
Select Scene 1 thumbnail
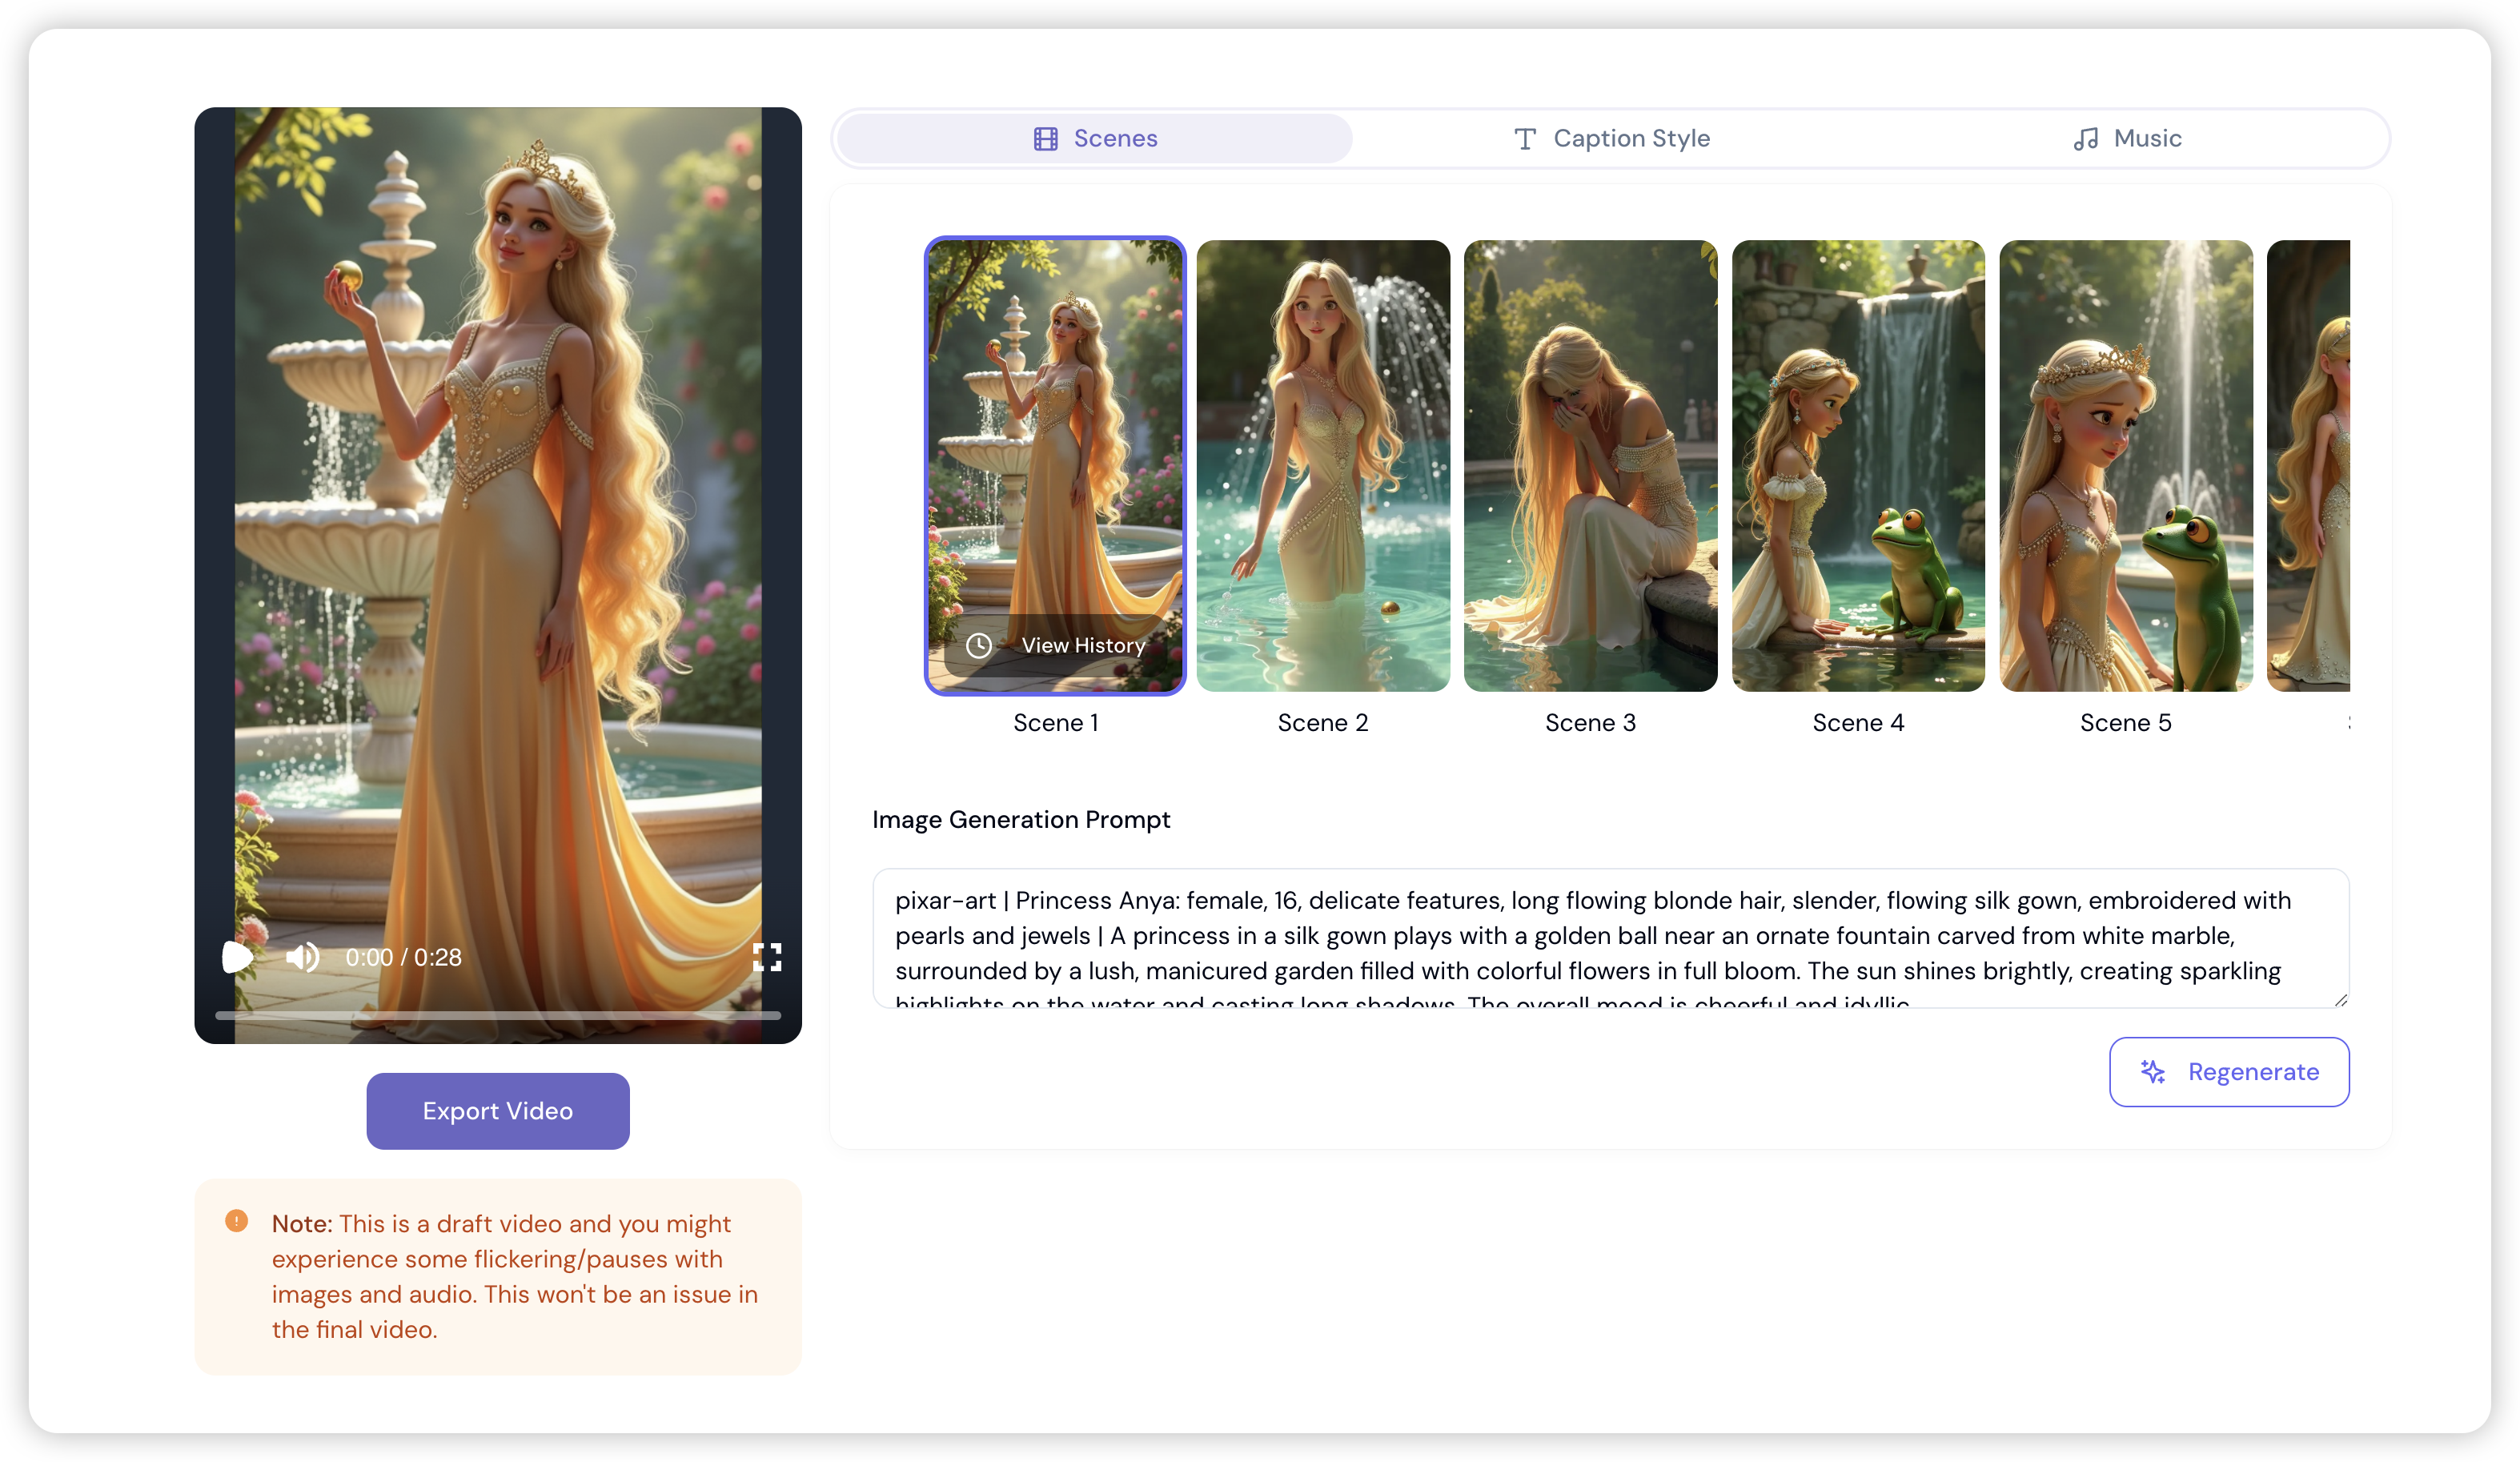1055,466
